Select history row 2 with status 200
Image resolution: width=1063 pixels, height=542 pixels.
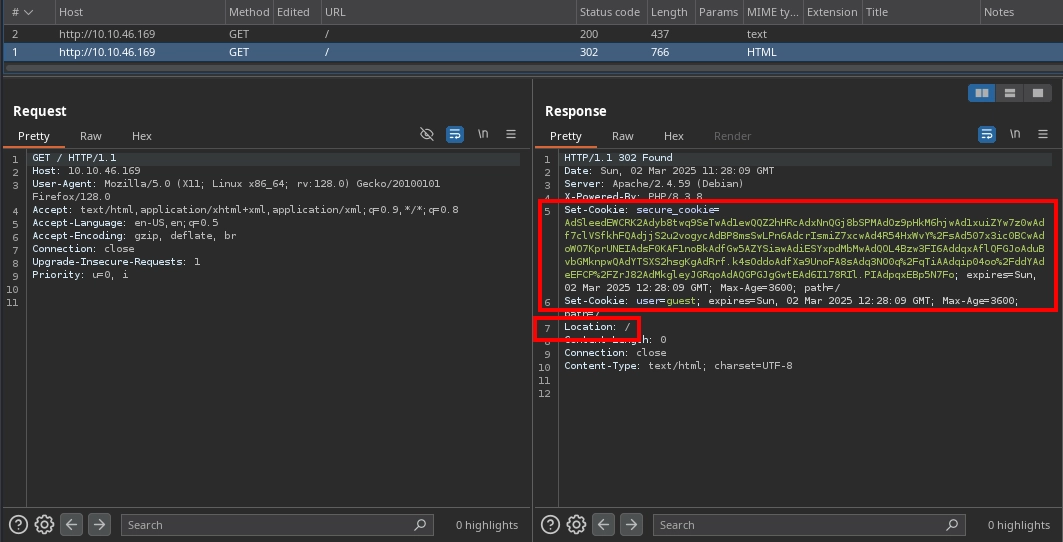[300, 34]
